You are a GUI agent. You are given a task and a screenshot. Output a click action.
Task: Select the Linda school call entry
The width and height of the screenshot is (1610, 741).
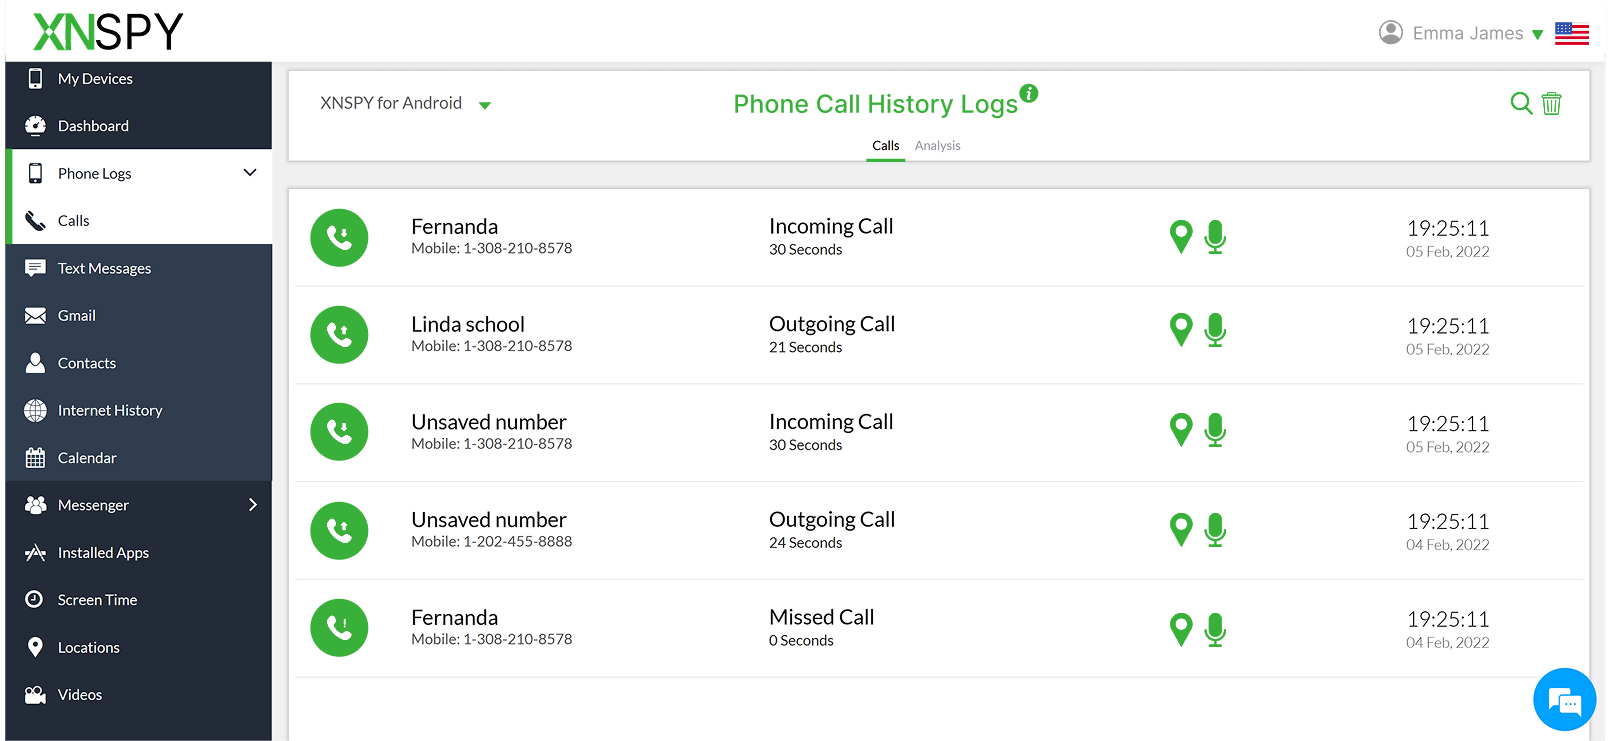[x=468, y=325]
